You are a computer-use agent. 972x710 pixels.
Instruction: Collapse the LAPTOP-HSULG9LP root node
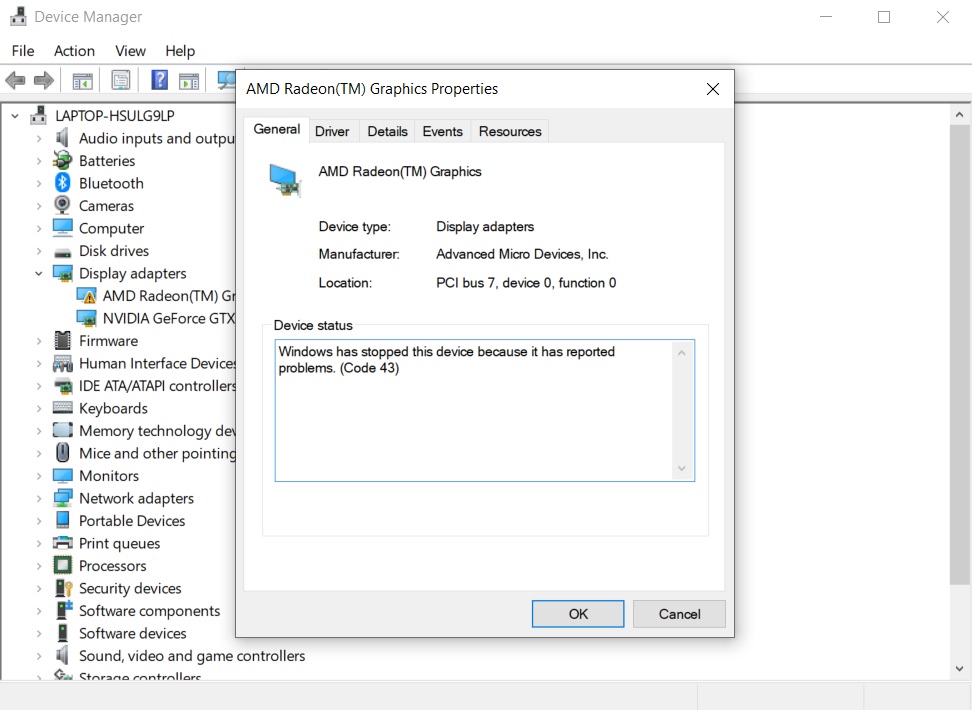click(x=15, y=116)
